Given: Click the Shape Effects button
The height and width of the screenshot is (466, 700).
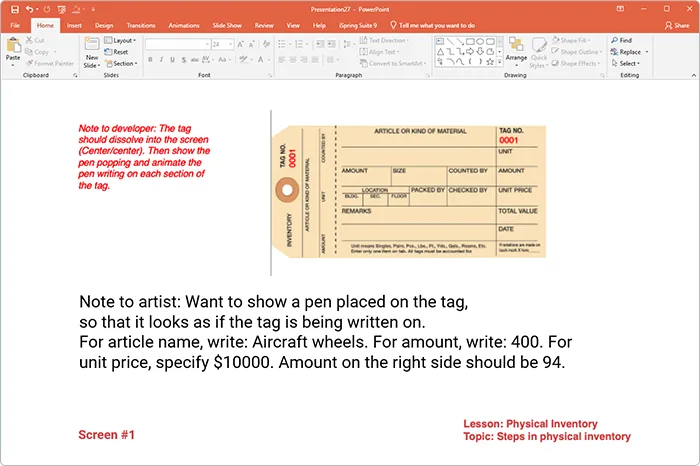Looking at the screenshot, I should (576, 63).
